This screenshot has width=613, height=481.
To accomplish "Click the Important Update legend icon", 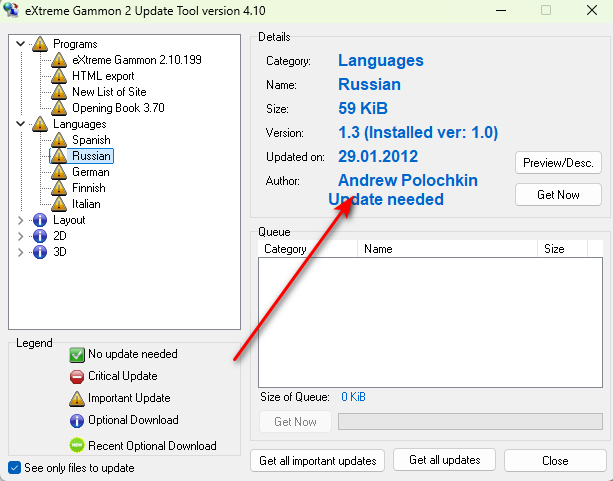I will 77,398.
